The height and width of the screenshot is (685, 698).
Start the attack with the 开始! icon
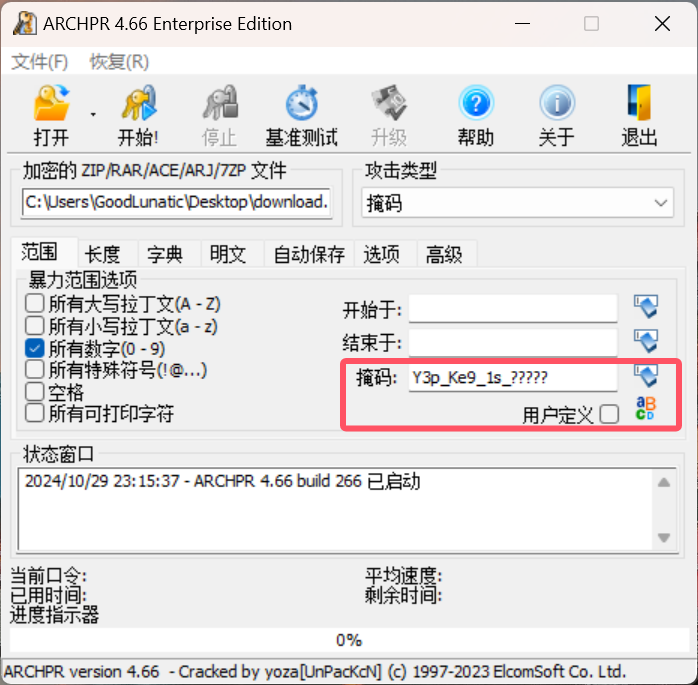pos(138,103)
